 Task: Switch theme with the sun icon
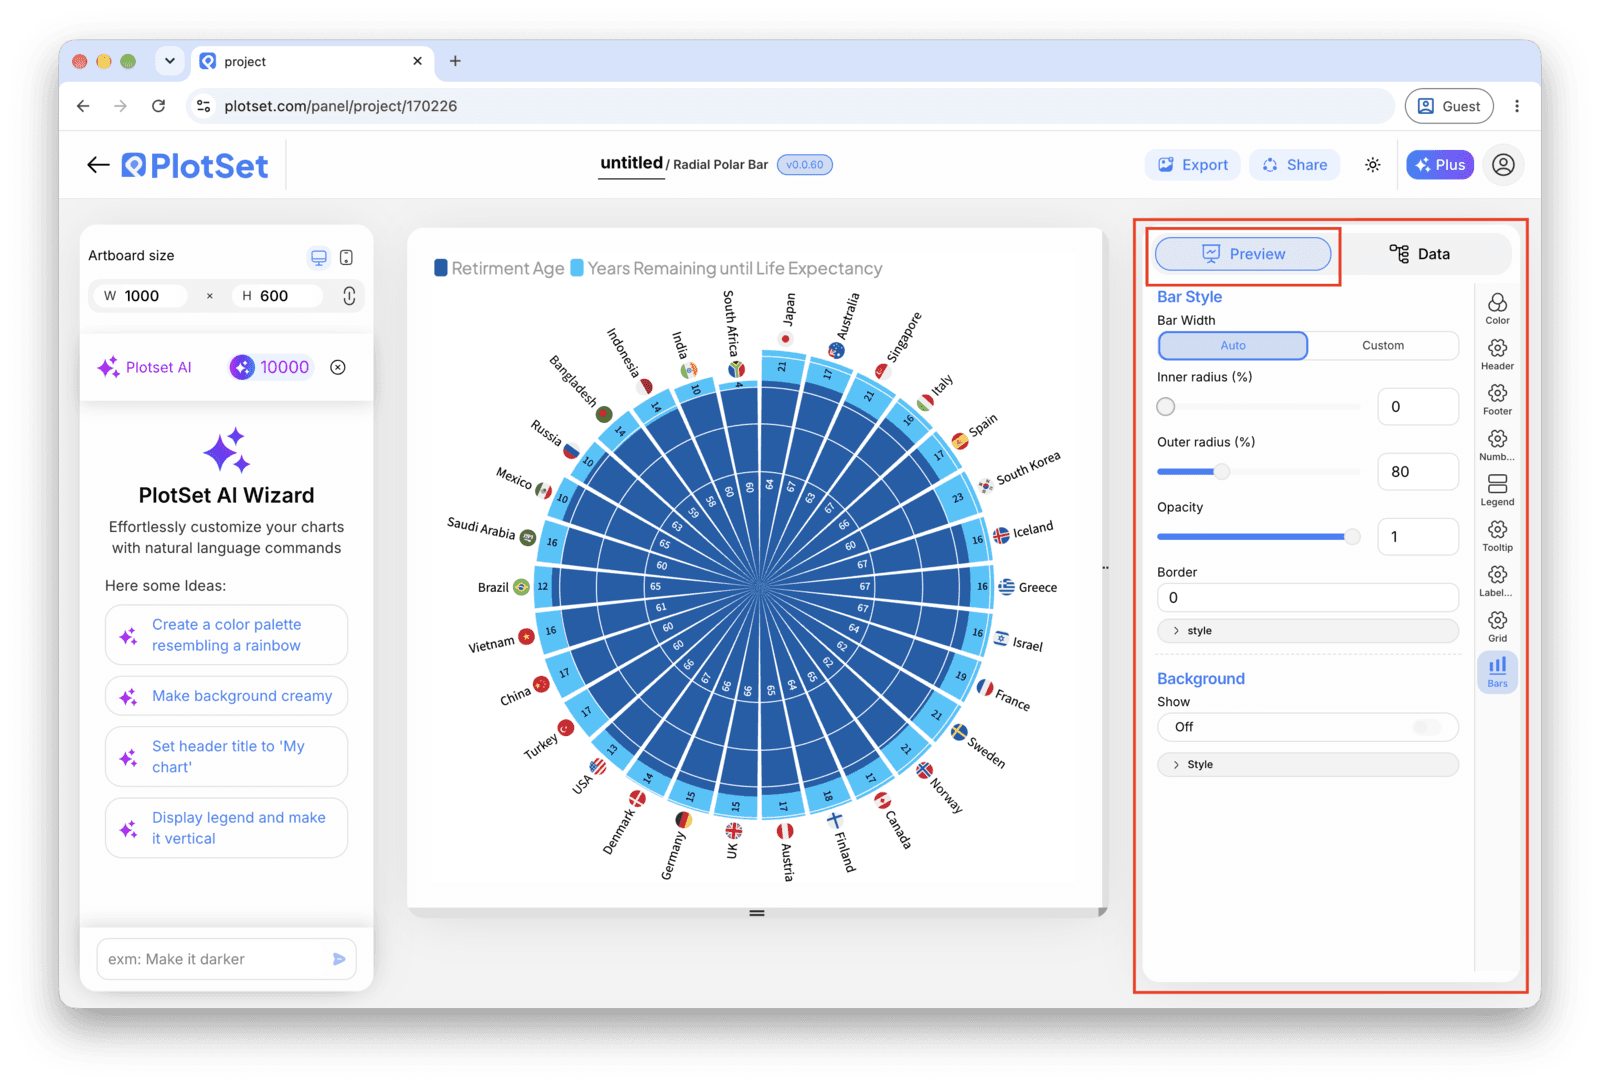pos(1372,165)
